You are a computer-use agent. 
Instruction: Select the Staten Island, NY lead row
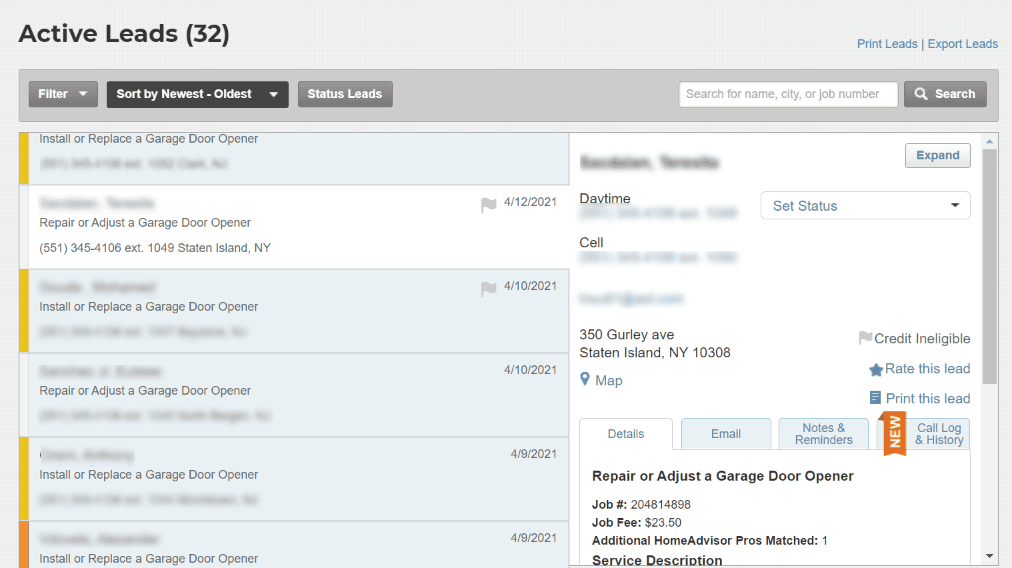(294, 227)
